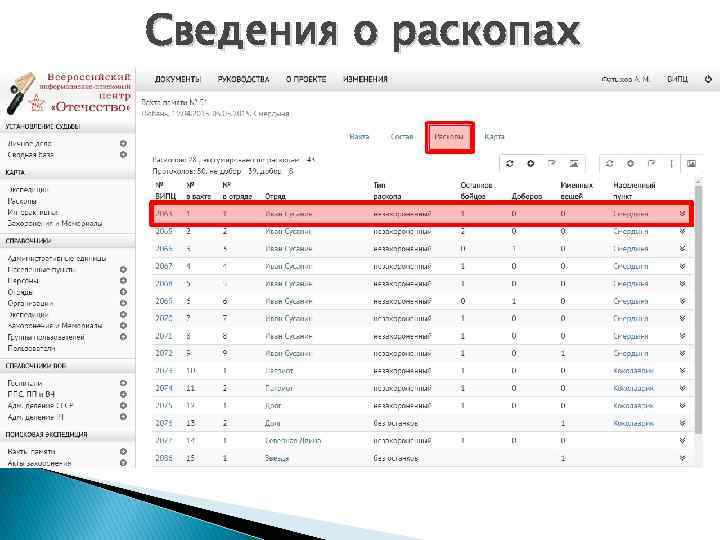Select the Раскопы tab
720x540 pixels.
coord(450,137)
